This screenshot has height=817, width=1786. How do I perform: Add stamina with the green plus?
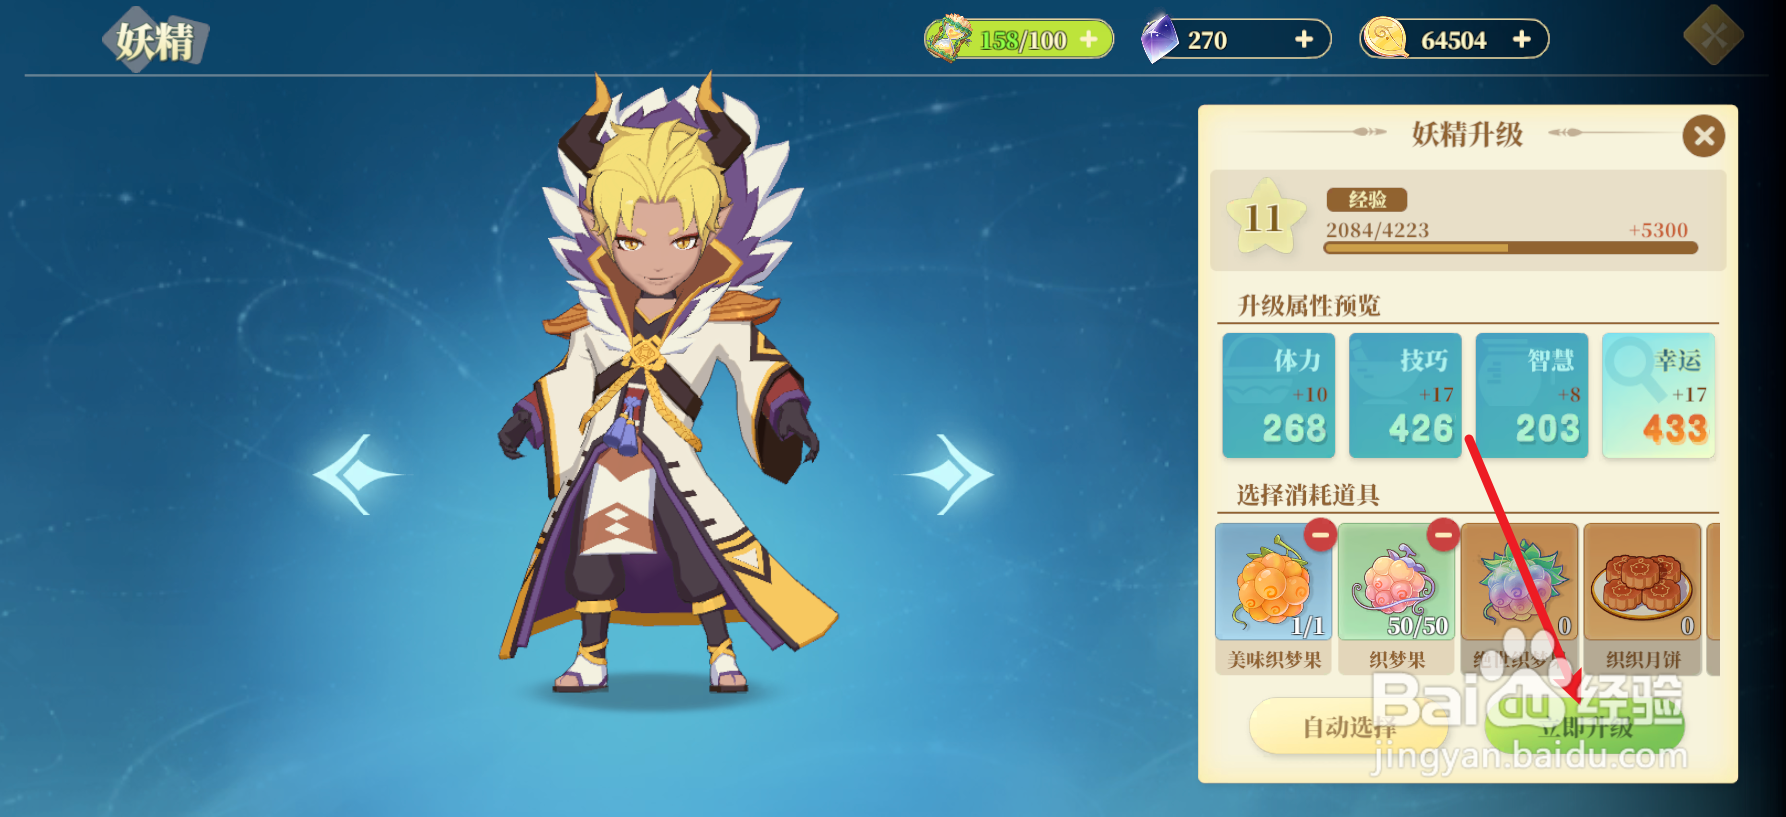pyautogui.click(x=1089, y=40)
